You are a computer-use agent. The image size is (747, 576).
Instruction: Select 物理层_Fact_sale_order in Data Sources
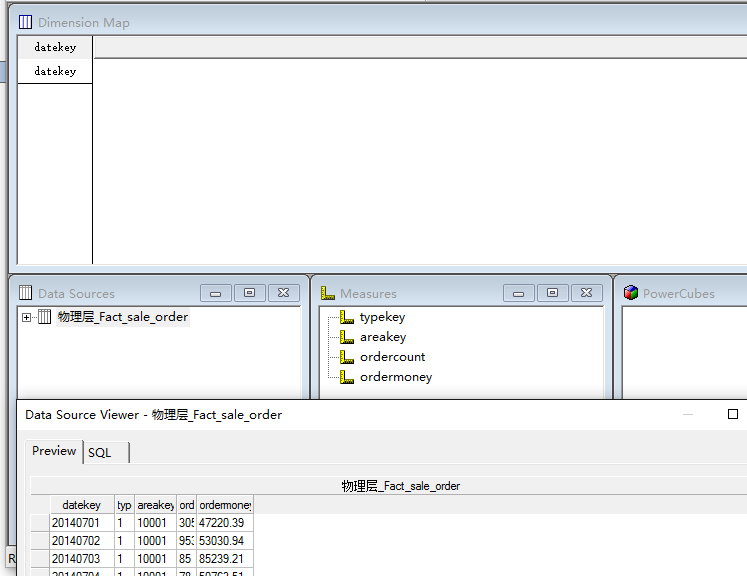[x=123, y=317]
